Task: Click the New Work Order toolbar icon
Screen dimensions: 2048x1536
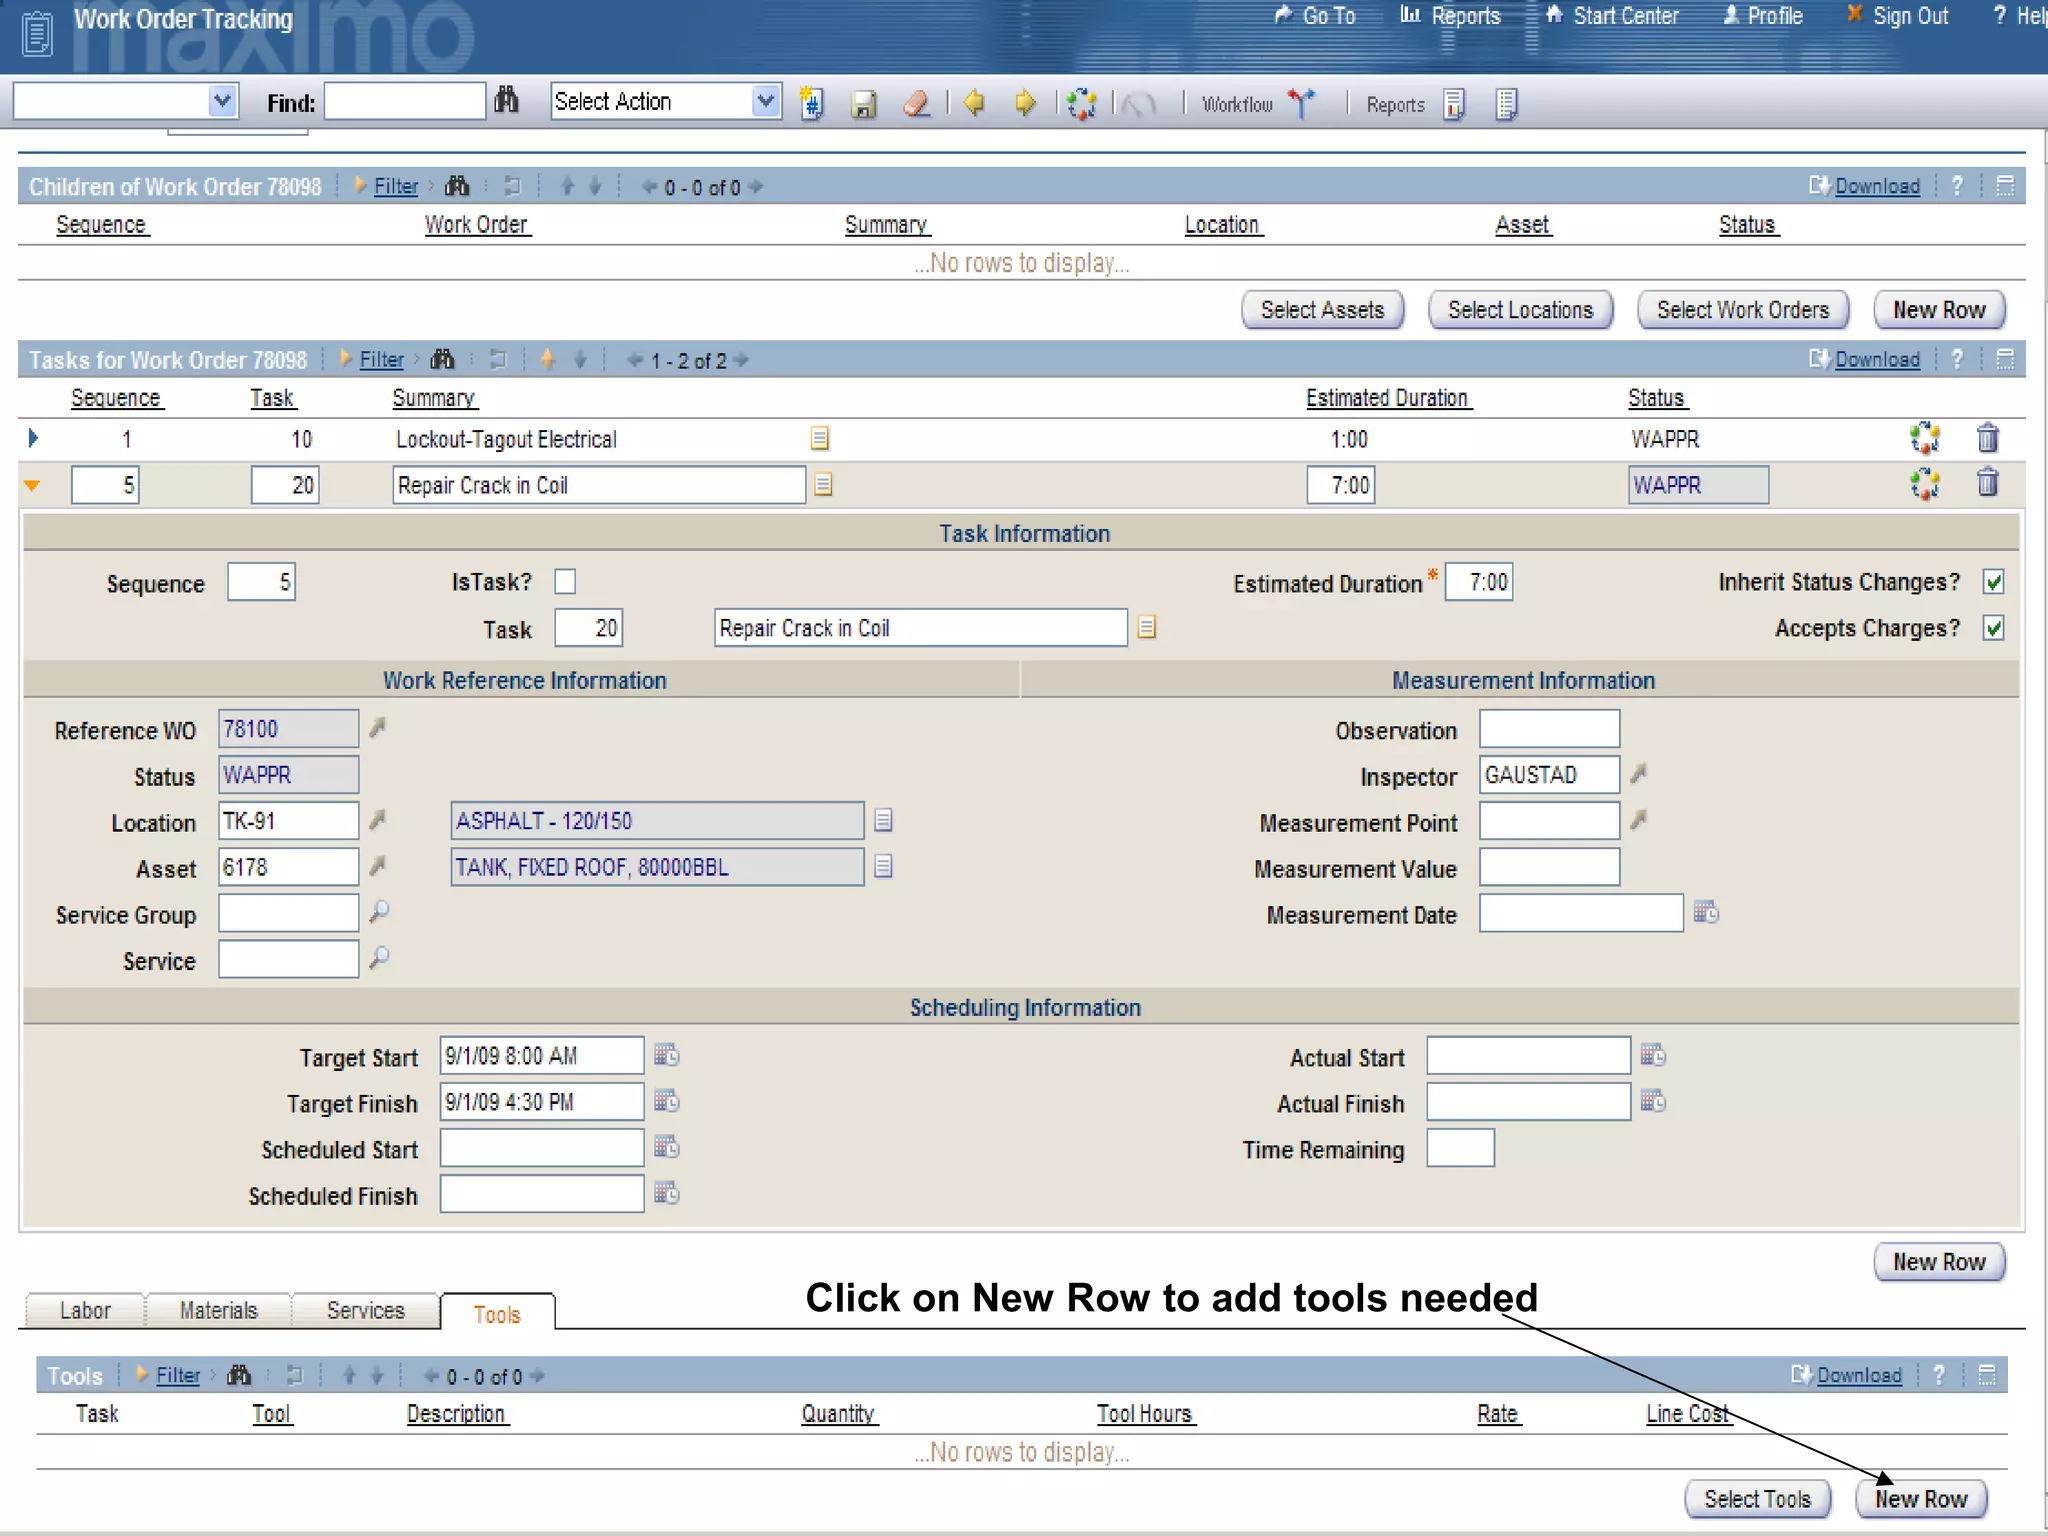Action: [x=812, y=103]
